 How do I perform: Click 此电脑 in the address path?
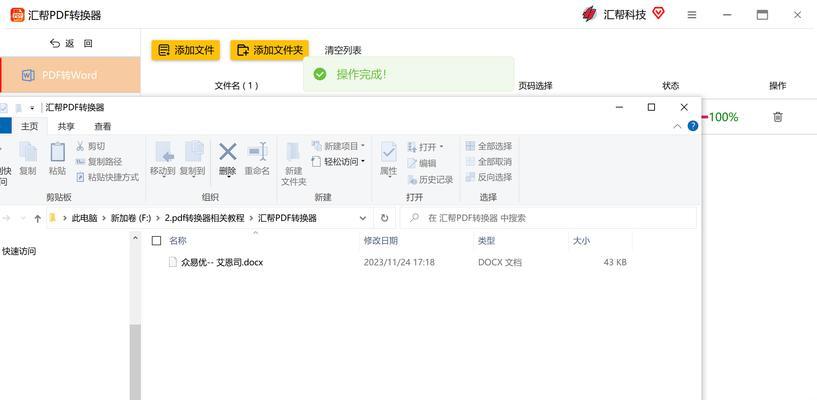point(84,218)
